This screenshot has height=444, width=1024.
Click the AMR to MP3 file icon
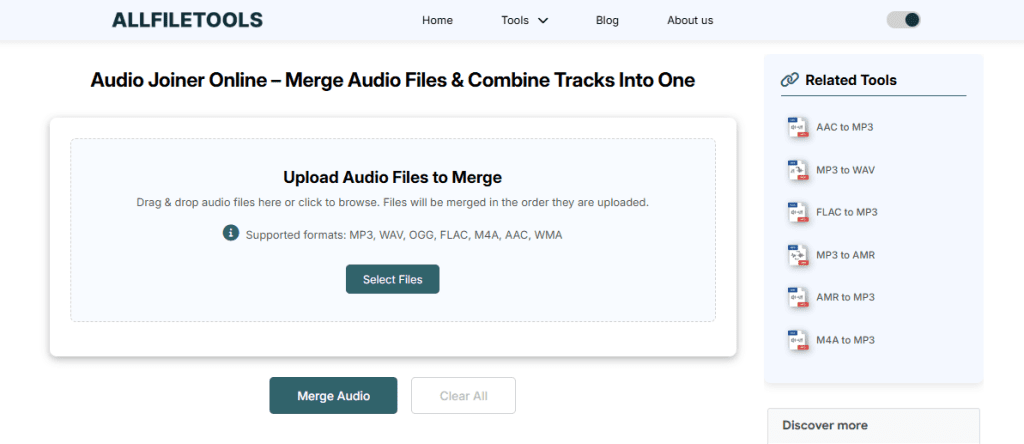point(797,298)
